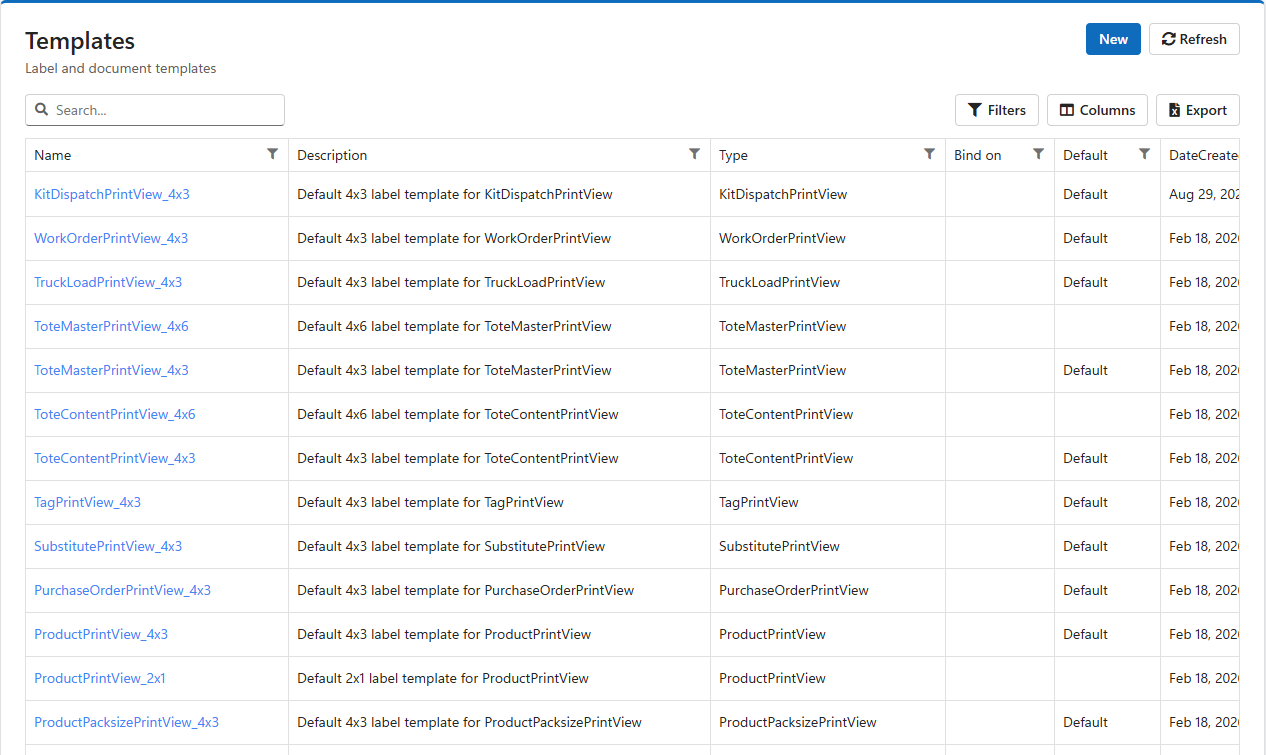Refresh the templates list
Viewport: 1266px width, 755px height.
point(1194,39)
